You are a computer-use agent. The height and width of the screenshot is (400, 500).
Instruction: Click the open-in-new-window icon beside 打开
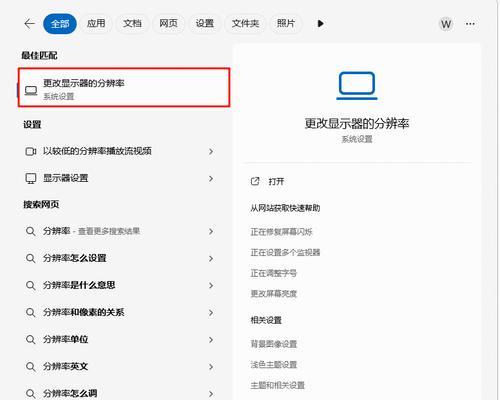point(255,181)
